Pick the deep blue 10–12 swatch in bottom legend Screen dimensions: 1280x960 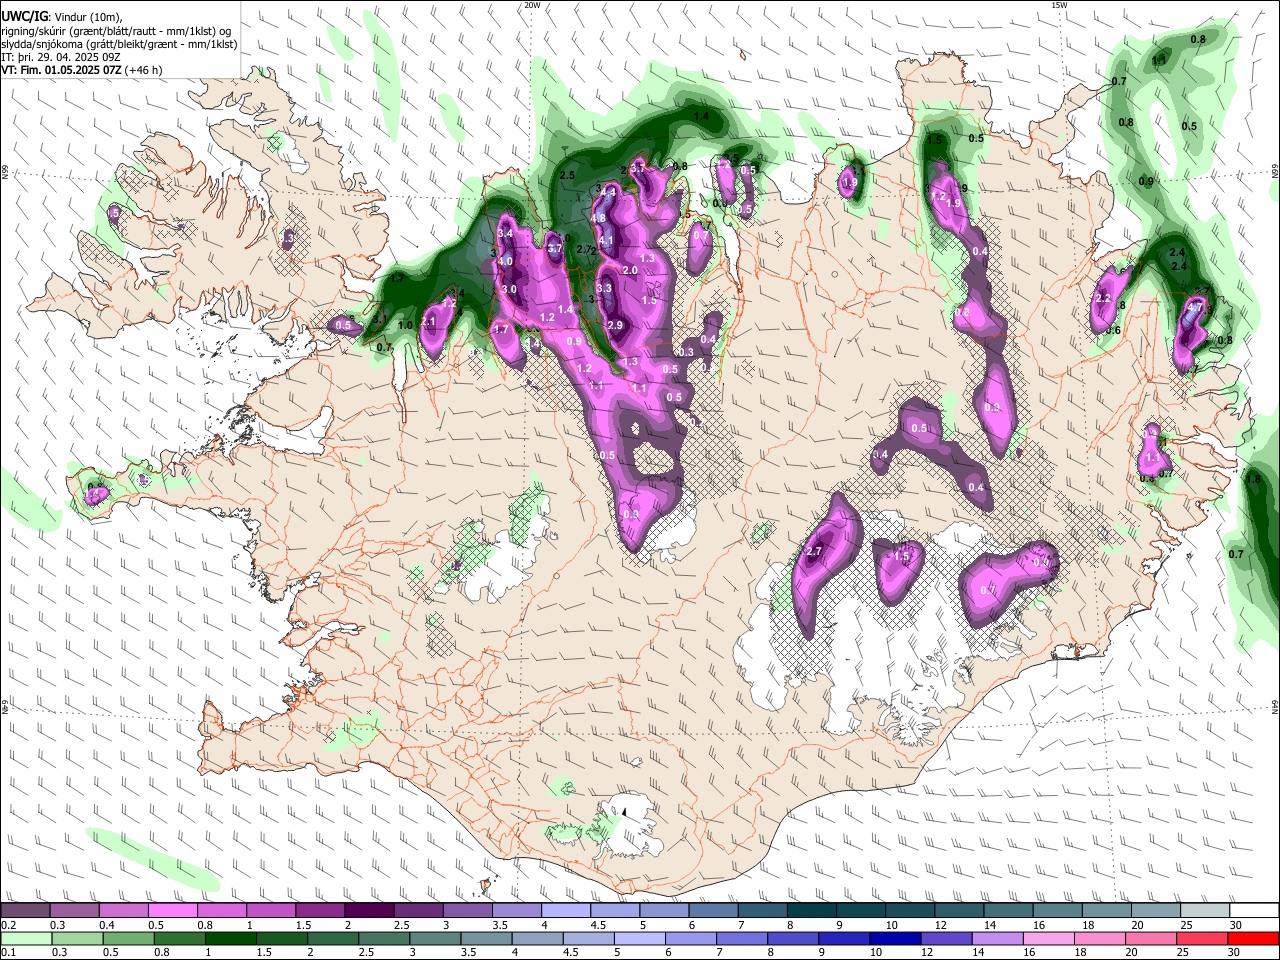click(893, 938)
